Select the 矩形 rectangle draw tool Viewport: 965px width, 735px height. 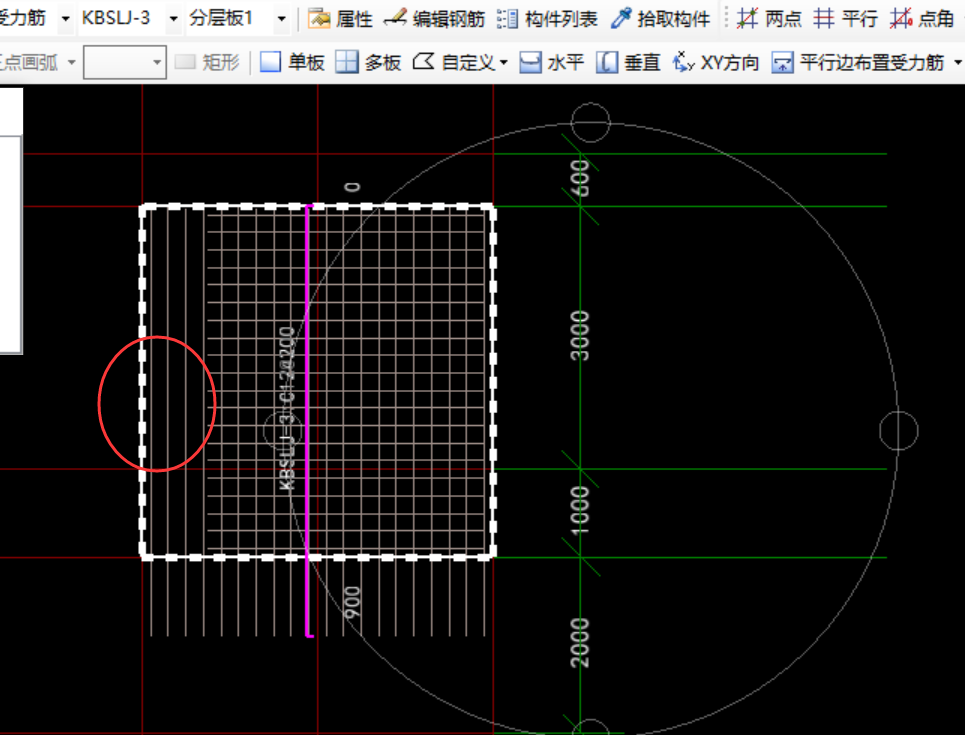pyautogui.click(x=207, y=62)
